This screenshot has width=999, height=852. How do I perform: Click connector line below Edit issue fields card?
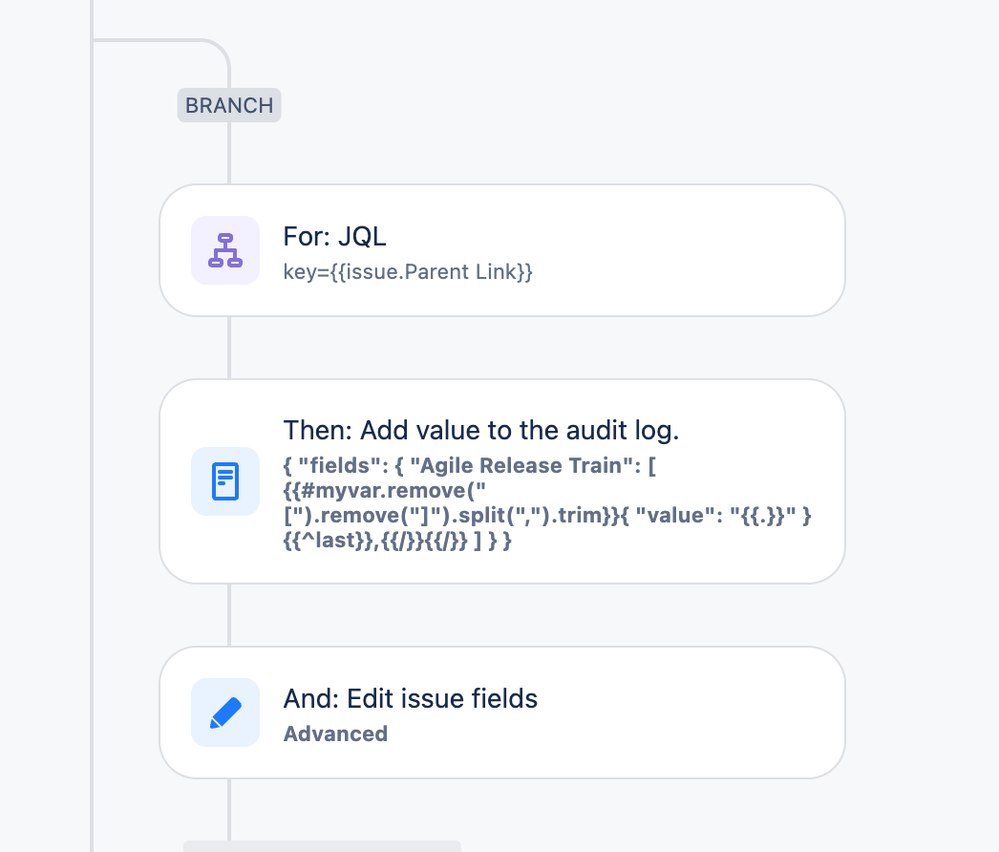(229, 809)
